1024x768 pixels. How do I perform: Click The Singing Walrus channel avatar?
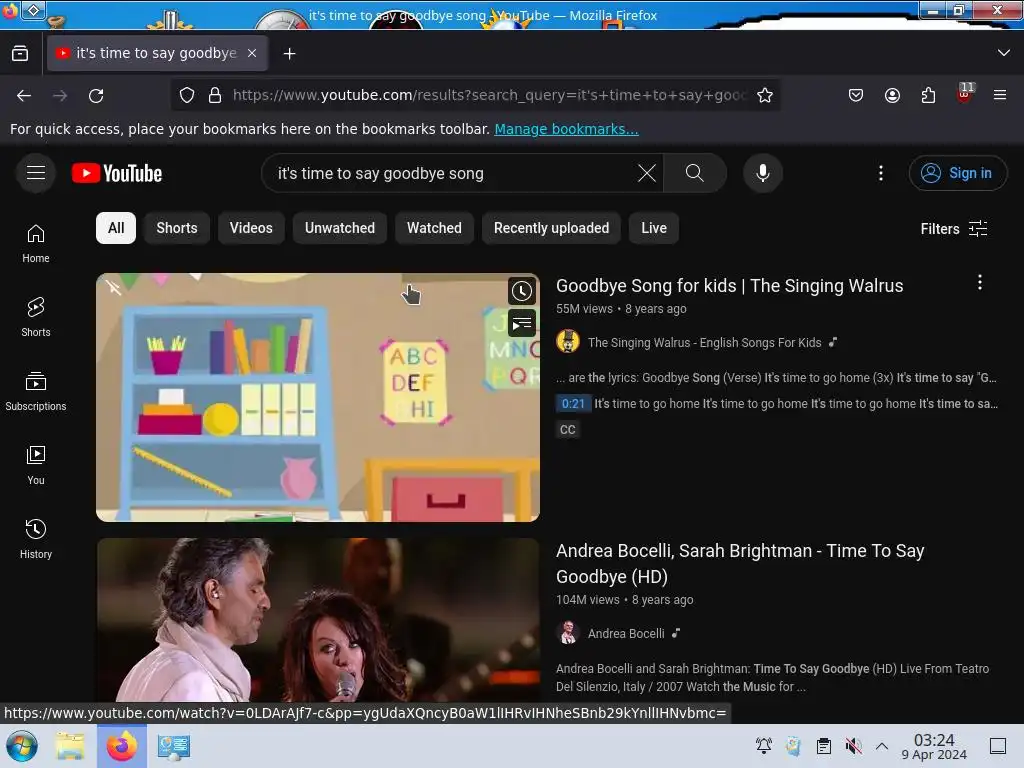pyautogui.click(x=568, y=342)
